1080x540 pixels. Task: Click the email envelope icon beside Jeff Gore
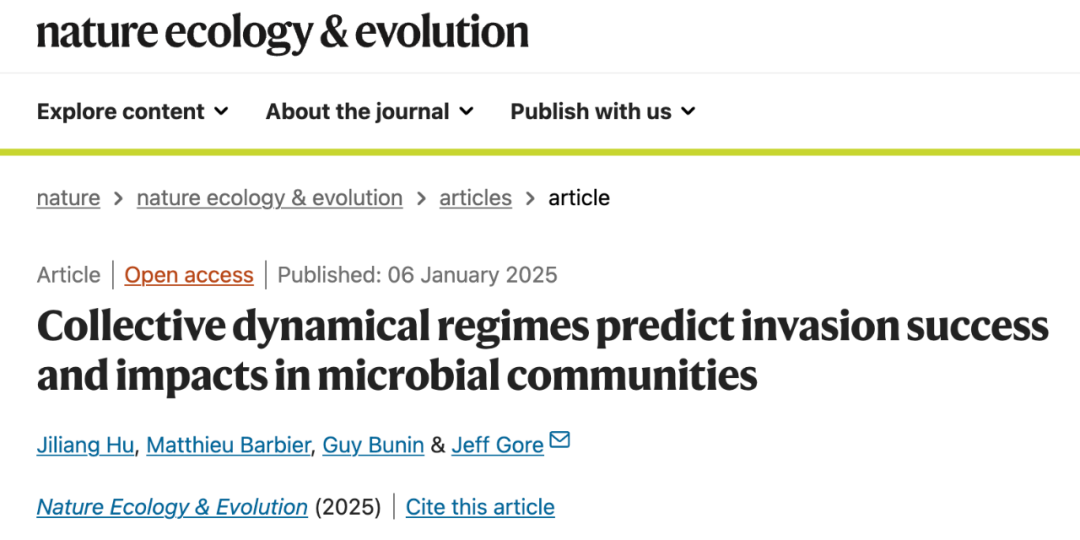pos(560,440)
